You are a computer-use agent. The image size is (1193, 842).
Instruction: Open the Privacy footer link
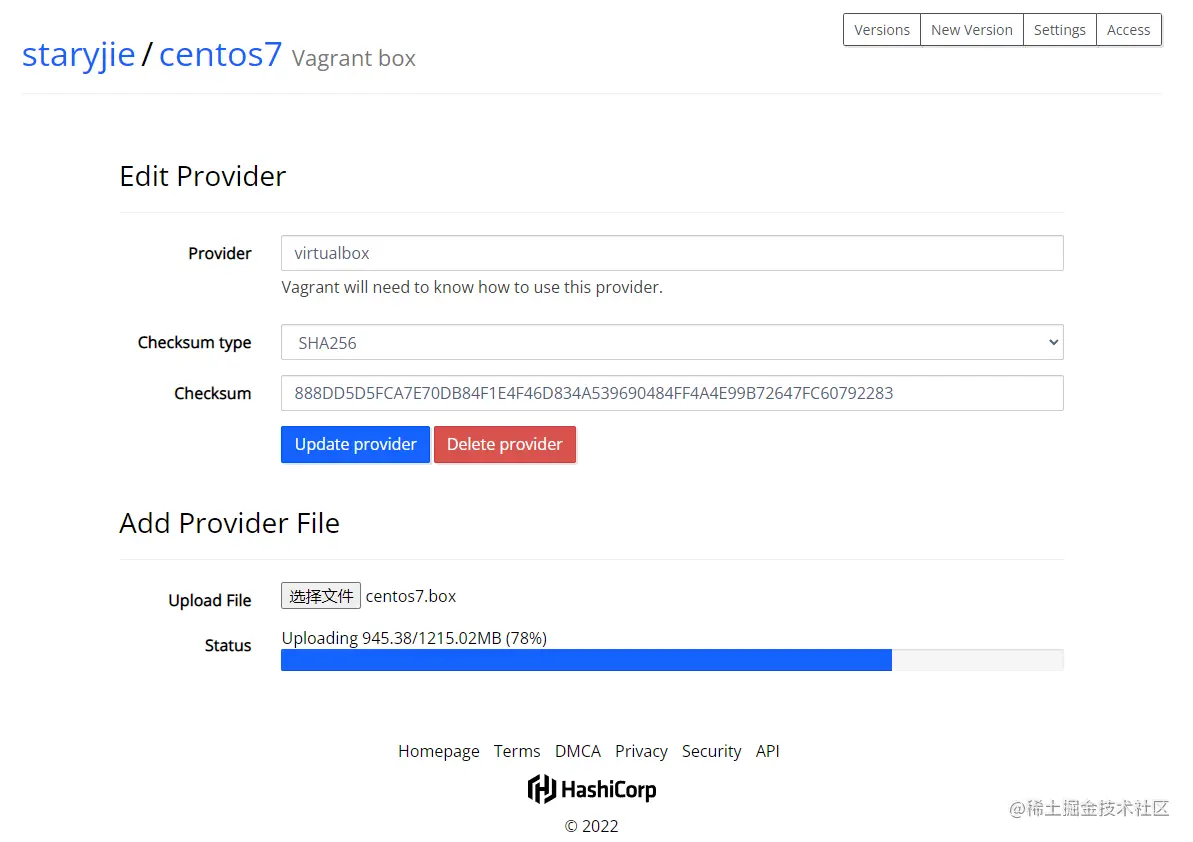point(641,751)
